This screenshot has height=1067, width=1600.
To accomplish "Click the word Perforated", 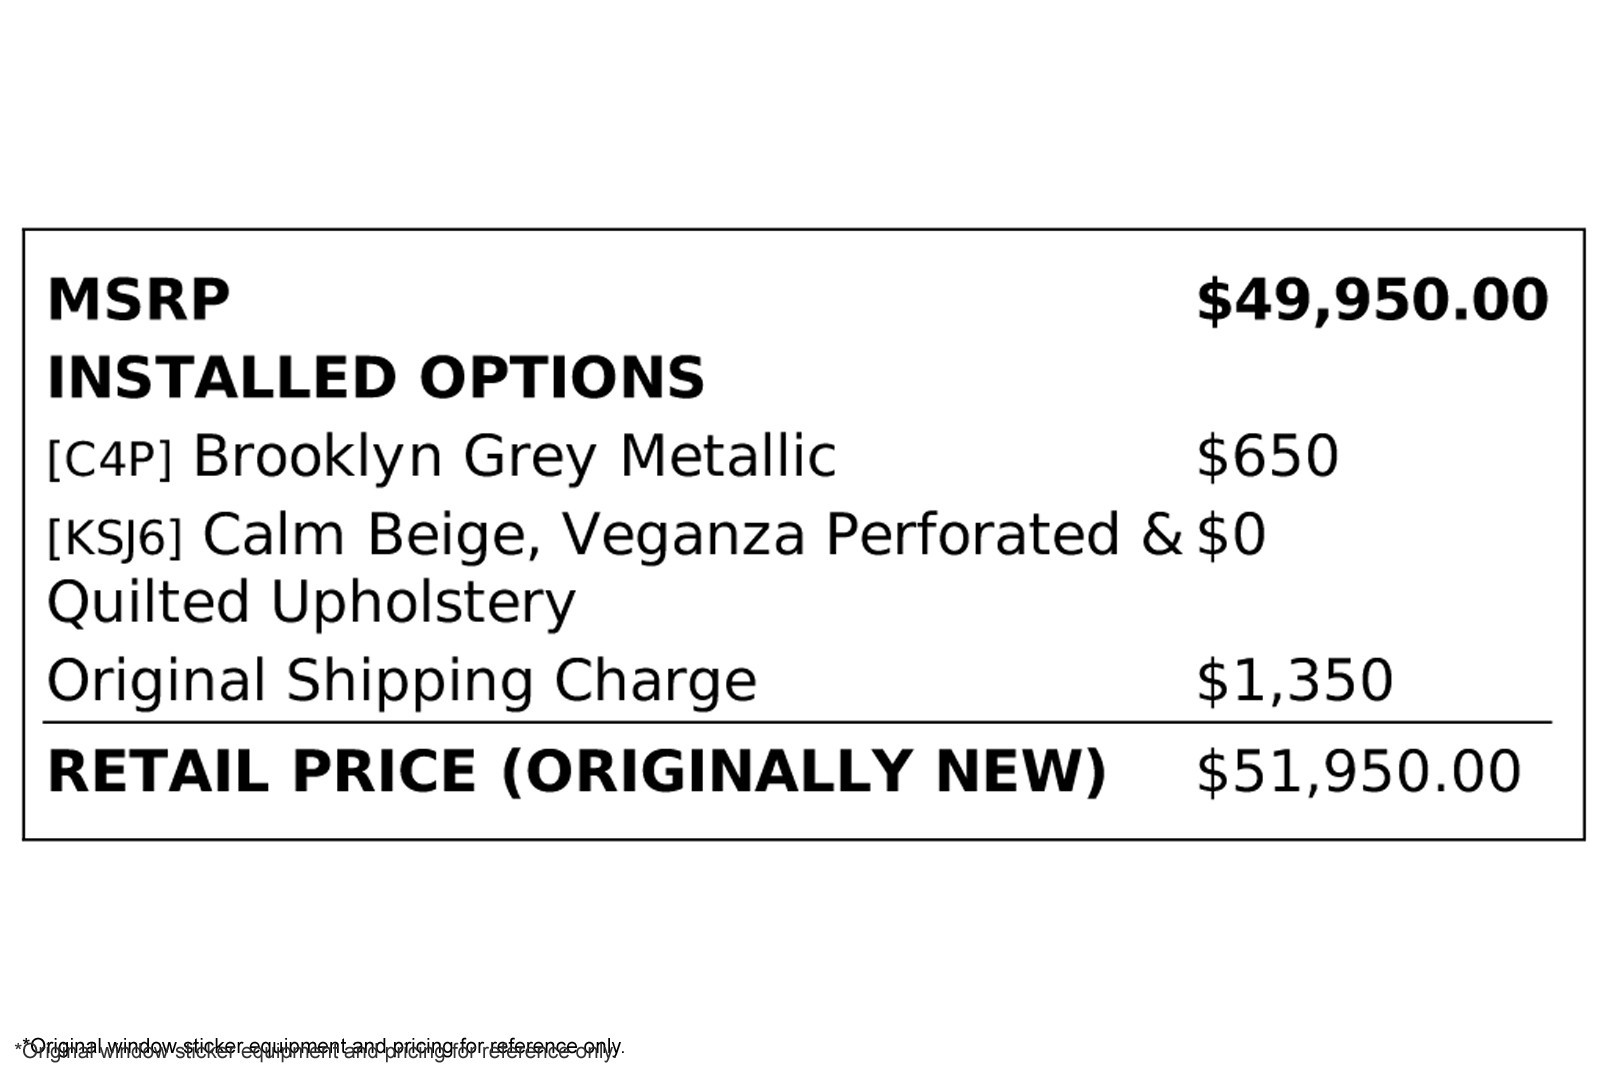I will (x=972, y=534).
